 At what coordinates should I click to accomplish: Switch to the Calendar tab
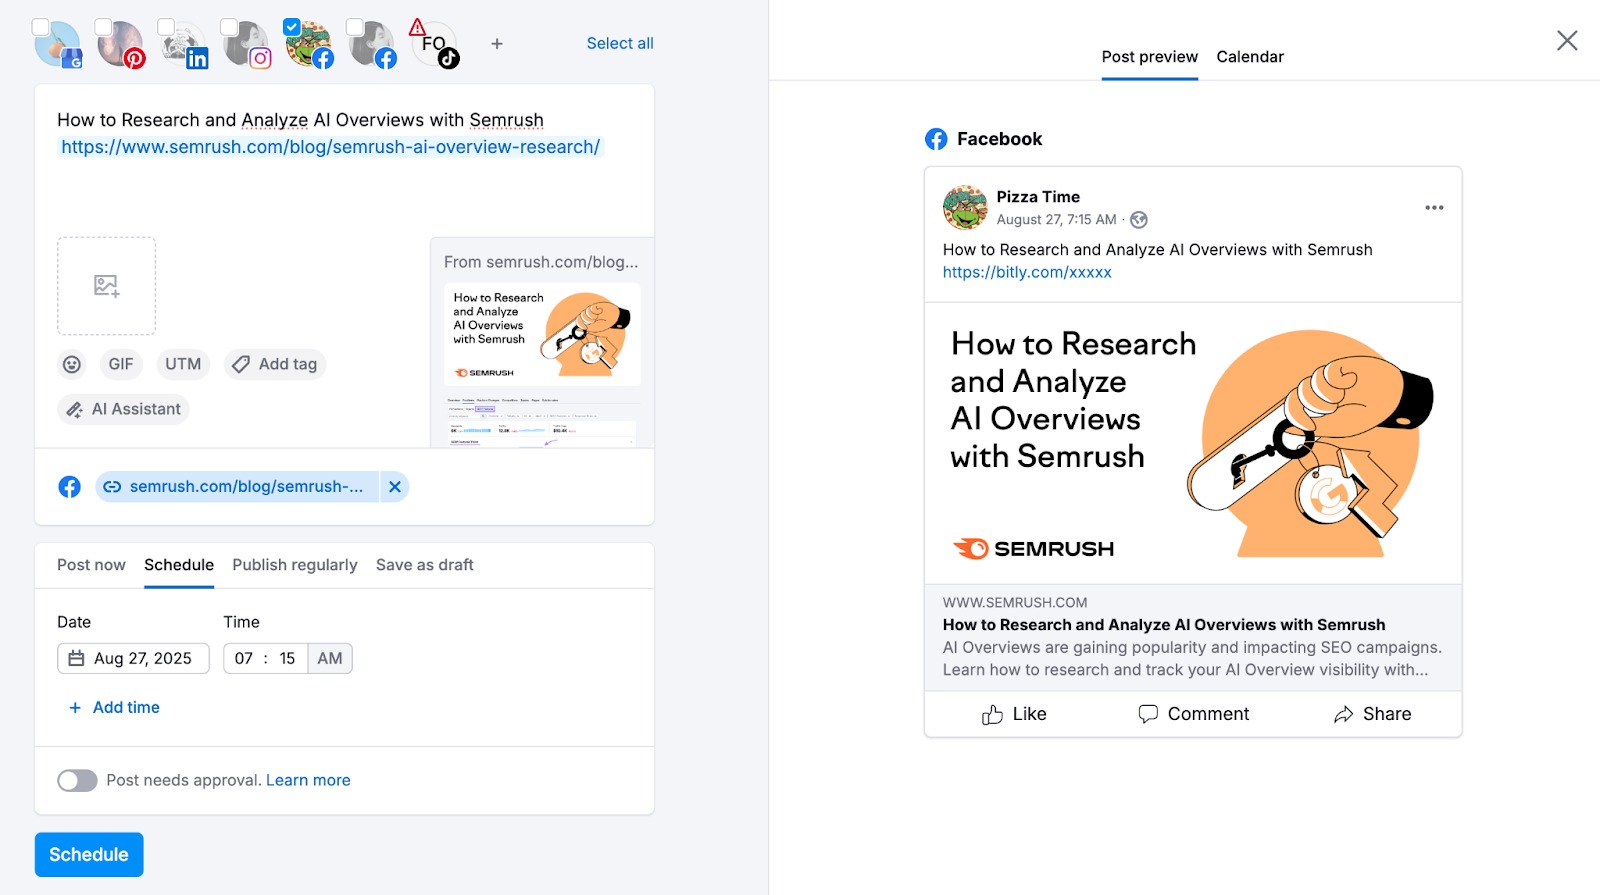coord(1249,57)
